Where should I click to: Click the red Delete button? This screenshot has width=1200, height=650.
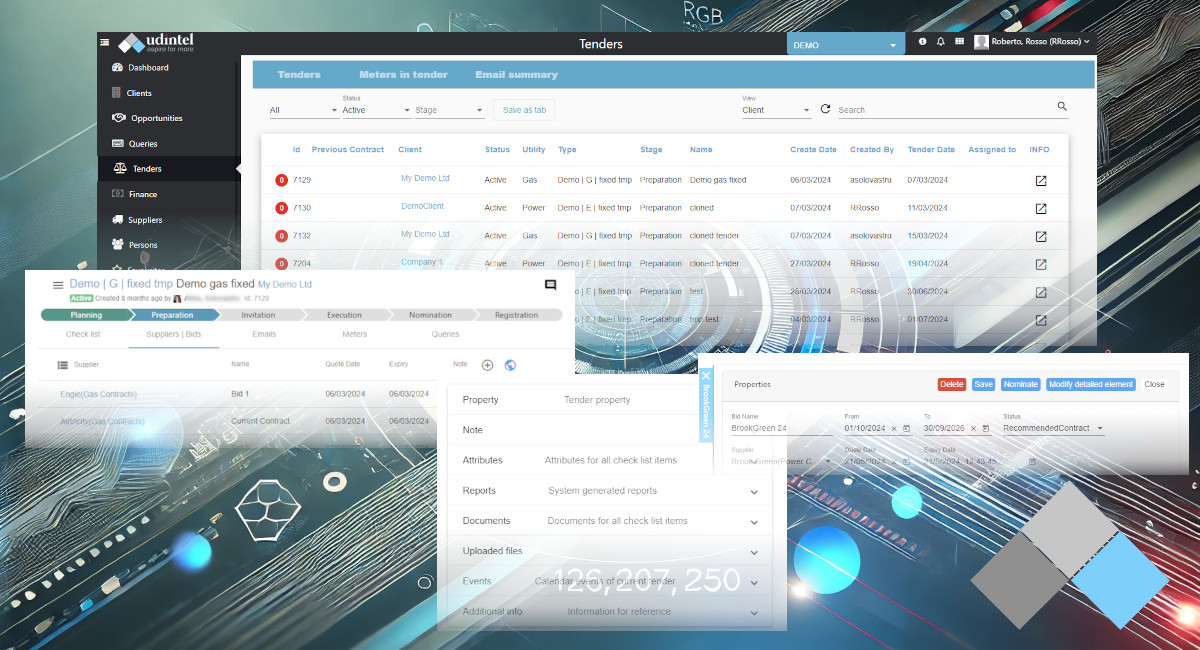coord(951,384)
